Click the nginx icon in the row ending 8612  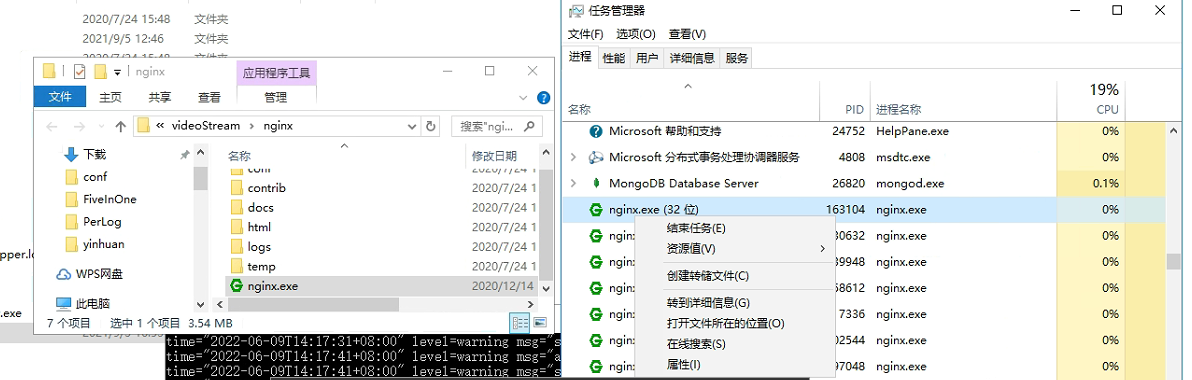pos(596,288)
